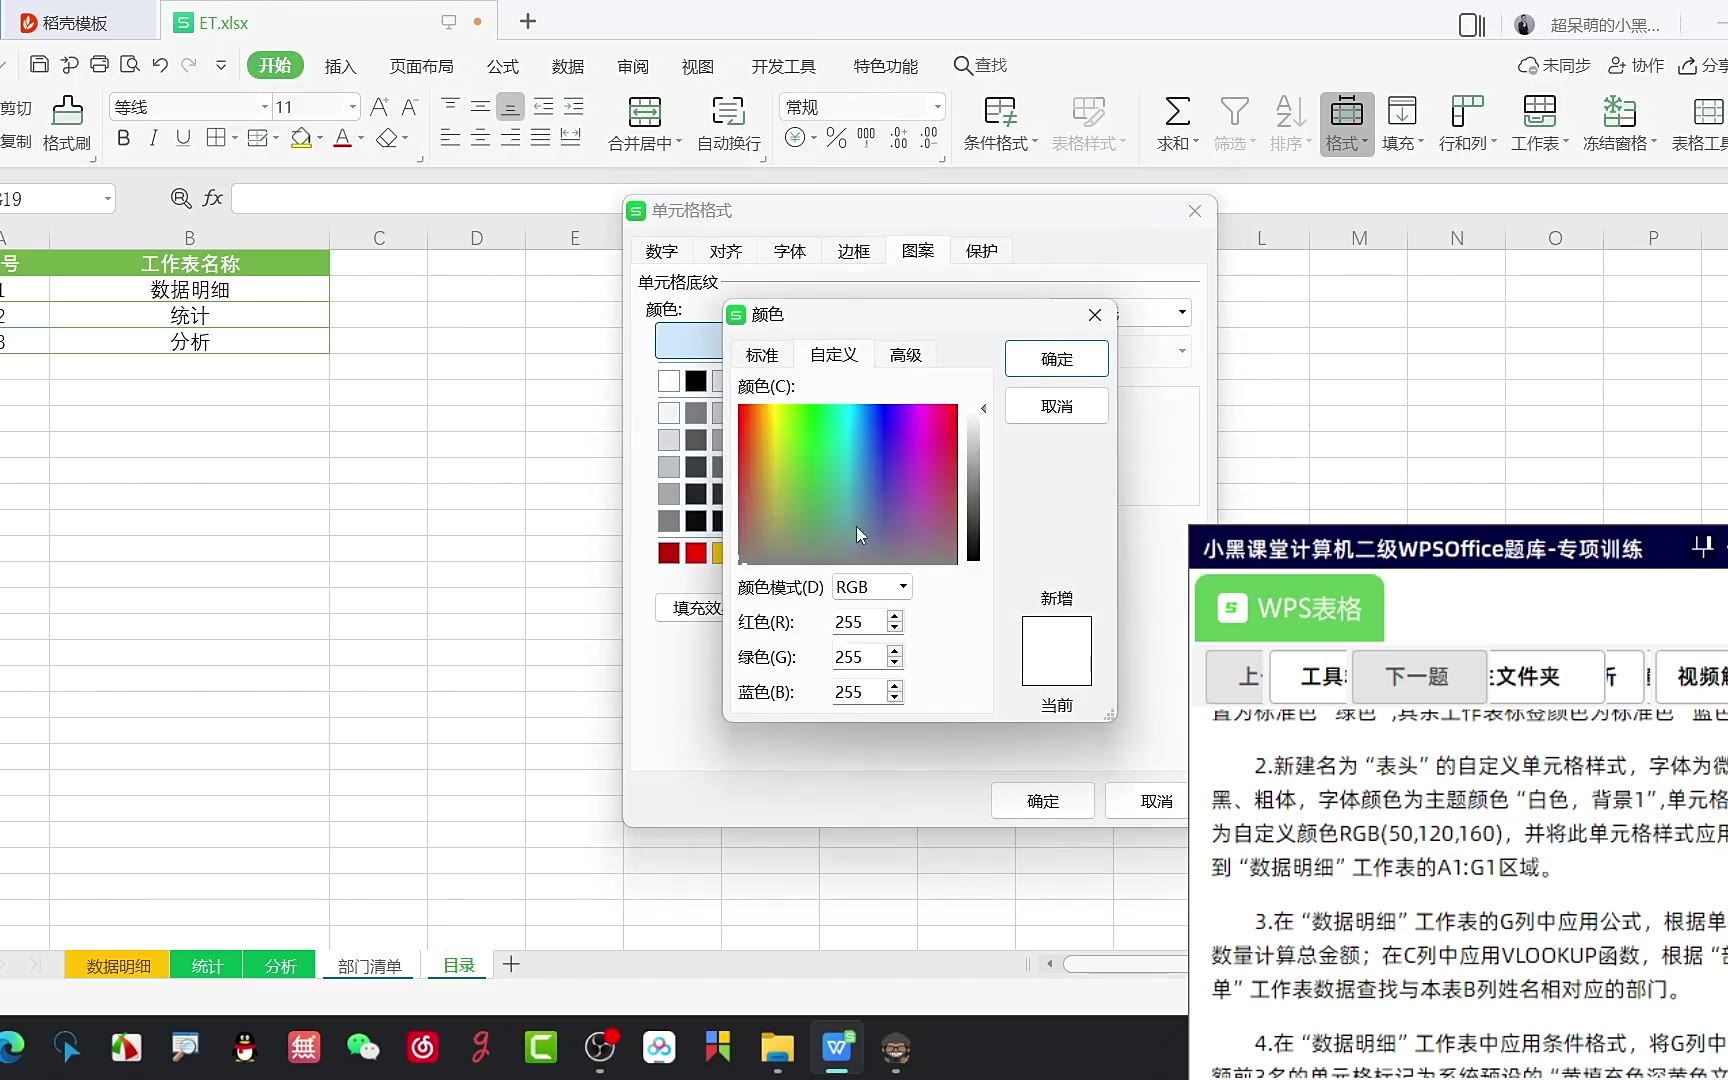Toggle italic text formatting
Image resolution: width=1728 pixels, height=1080 pixels.
pos(153,138)
